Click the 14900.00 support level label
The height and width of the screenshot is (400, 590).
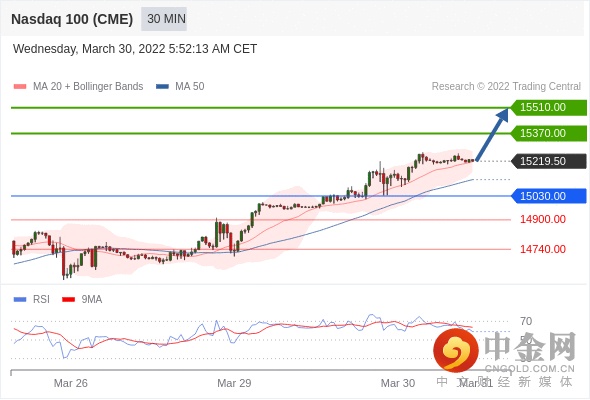[543, 219]
